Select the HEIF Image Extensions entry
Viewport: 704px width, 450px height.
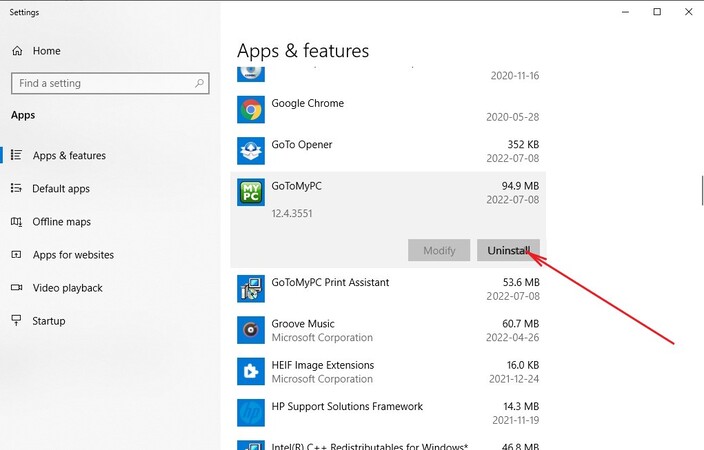coord(388,371)
